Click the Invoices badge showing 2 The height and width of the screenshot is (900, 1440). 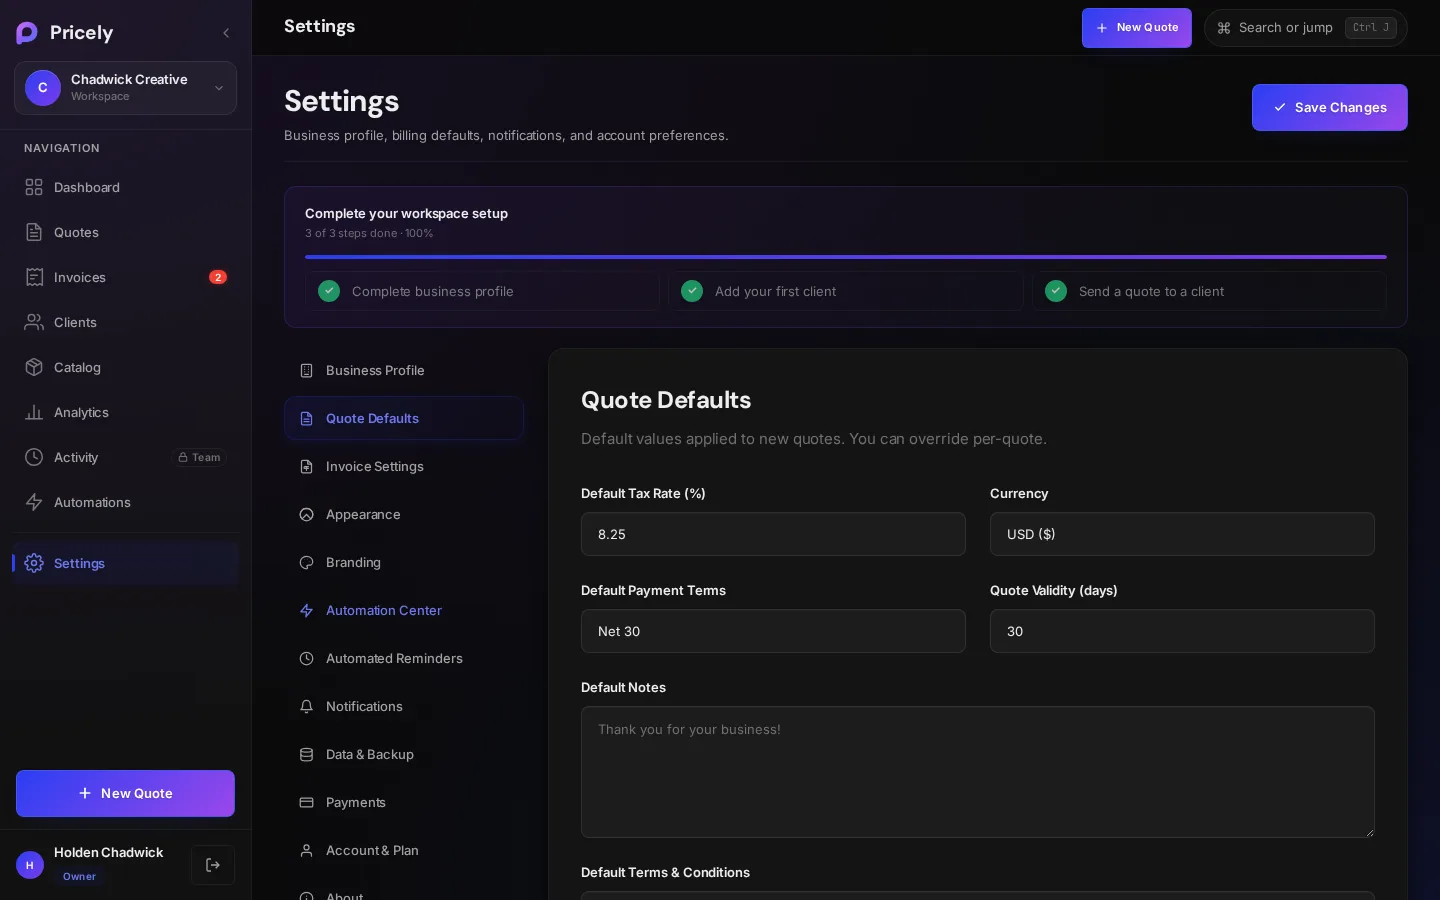(x=218, y=277)
